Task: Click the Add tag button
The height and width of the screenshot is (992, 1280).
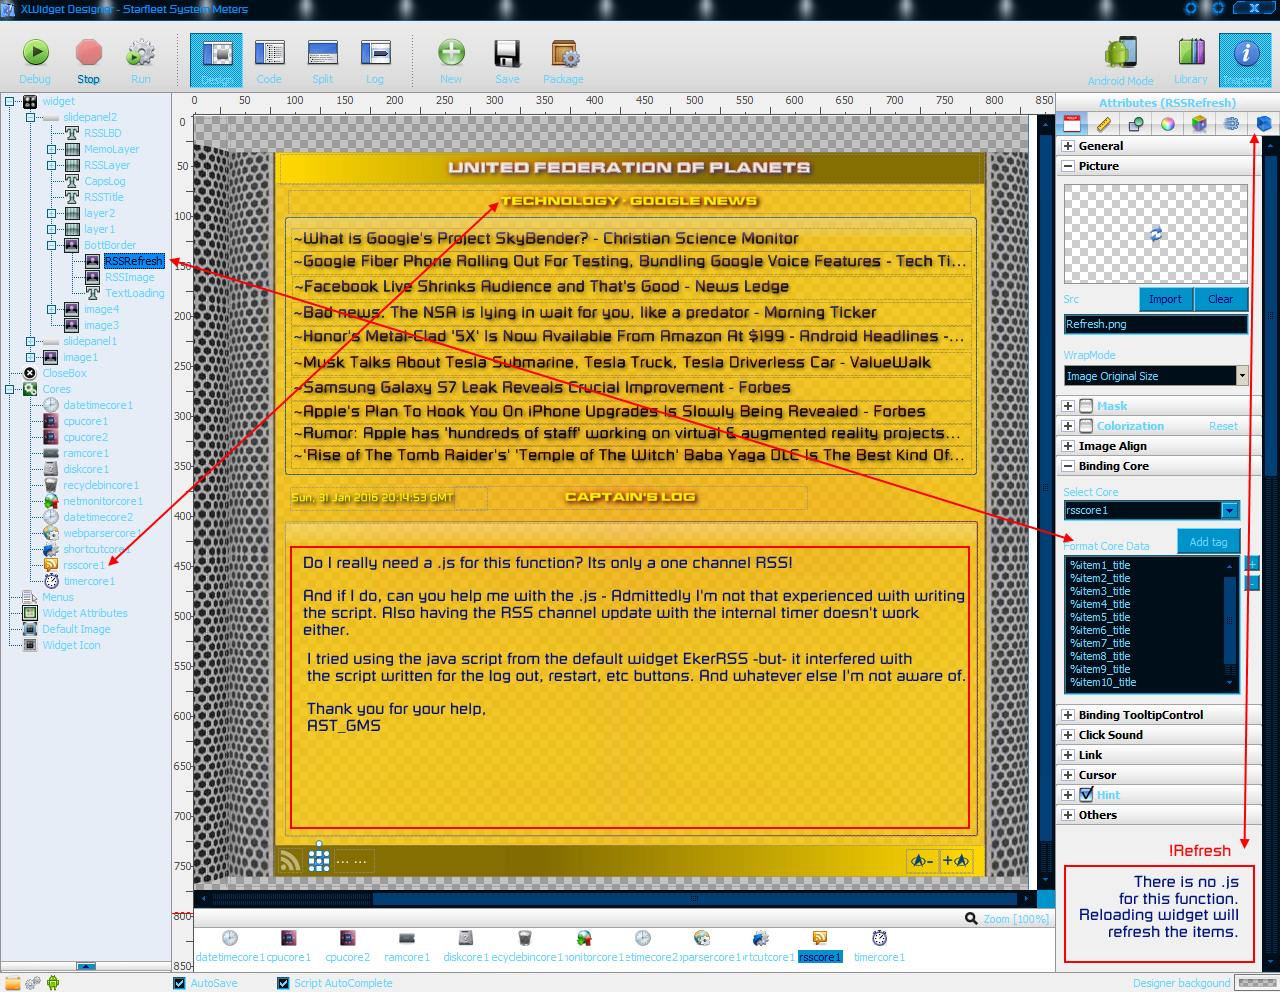Action: (1208, 541)
